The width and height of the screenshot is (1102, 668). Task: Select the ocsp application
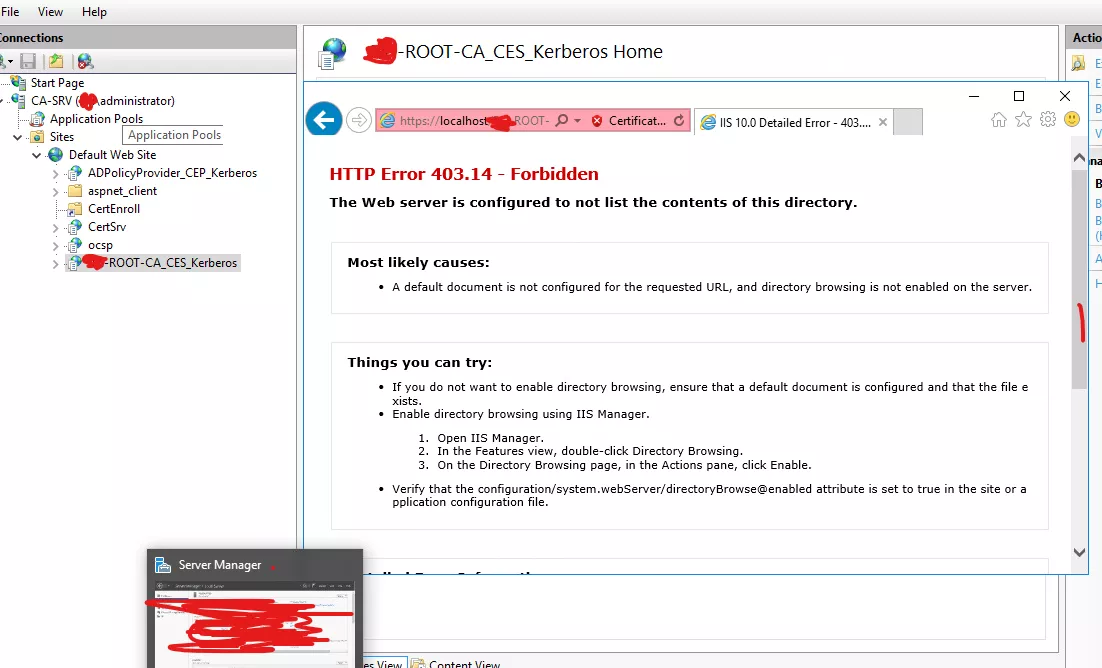[x=101, y=245]
